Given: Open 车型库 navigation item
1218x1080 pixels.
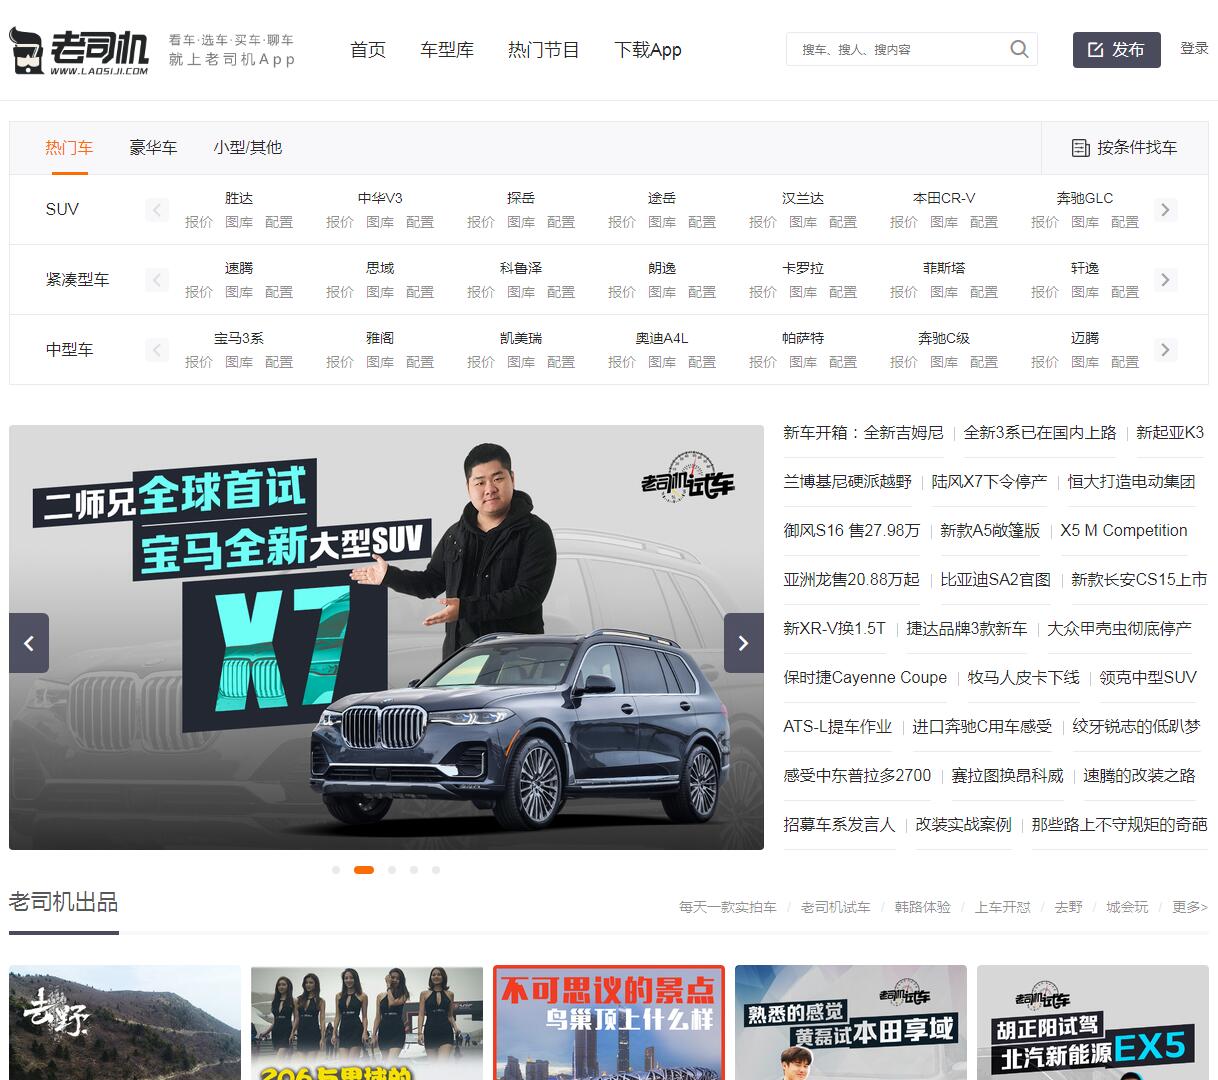Looking at the screenshot, I should (x=447, y=50).
